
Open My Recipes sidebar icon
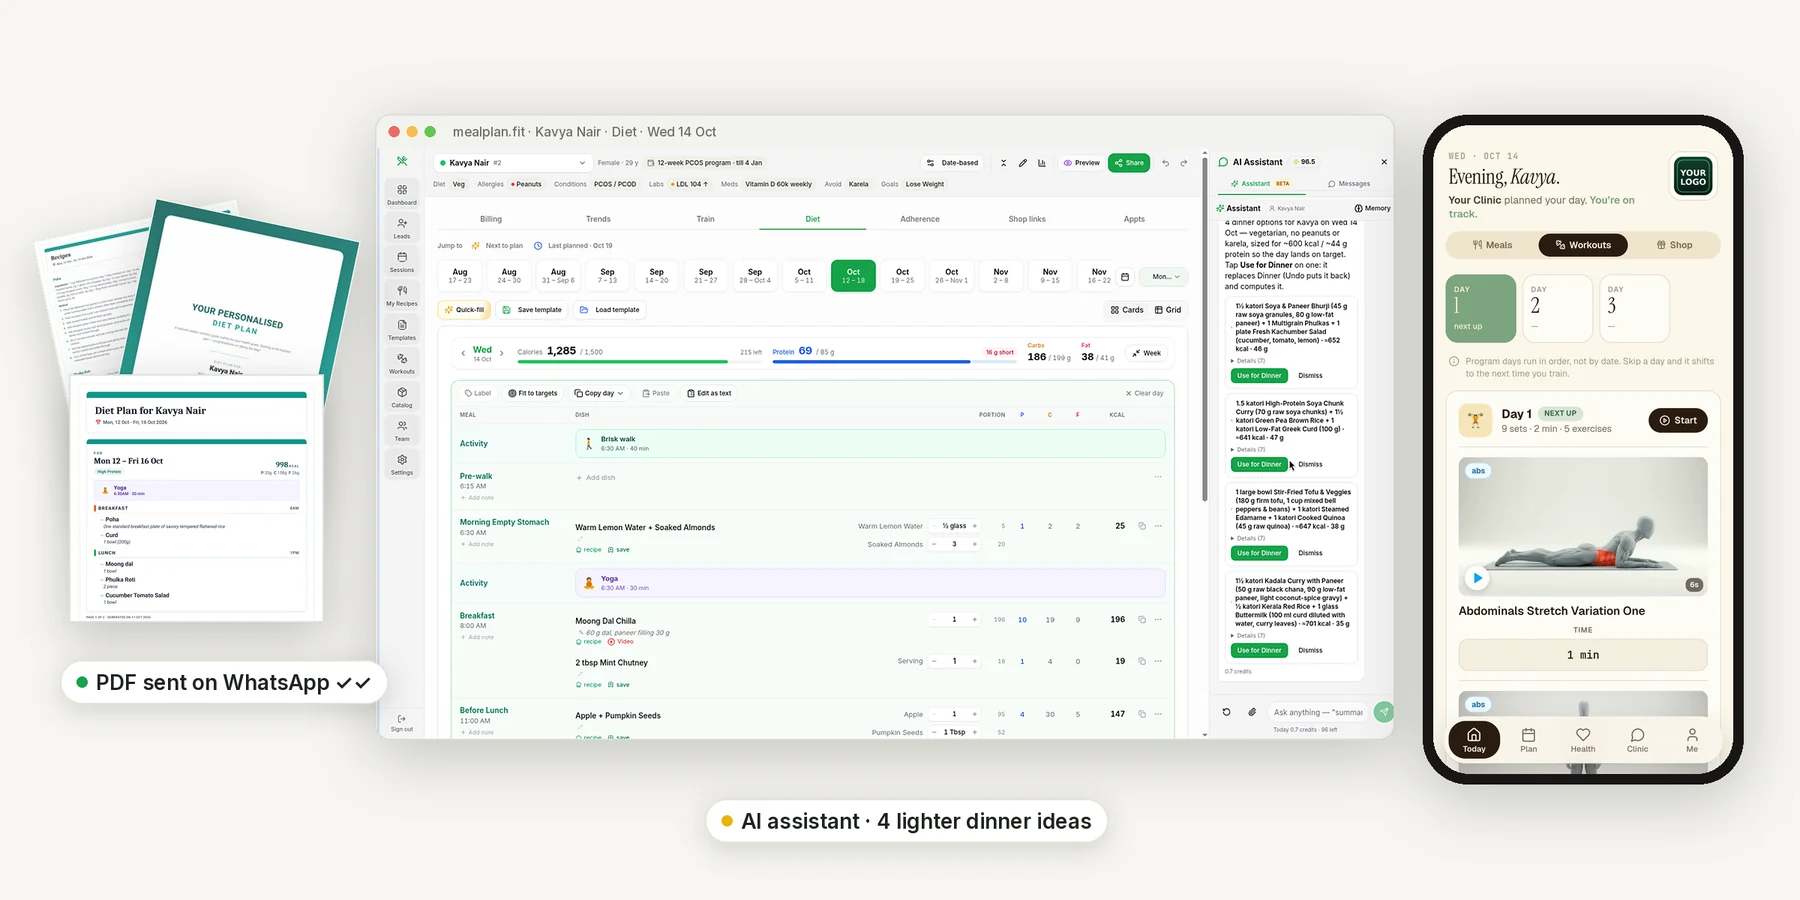402,295
